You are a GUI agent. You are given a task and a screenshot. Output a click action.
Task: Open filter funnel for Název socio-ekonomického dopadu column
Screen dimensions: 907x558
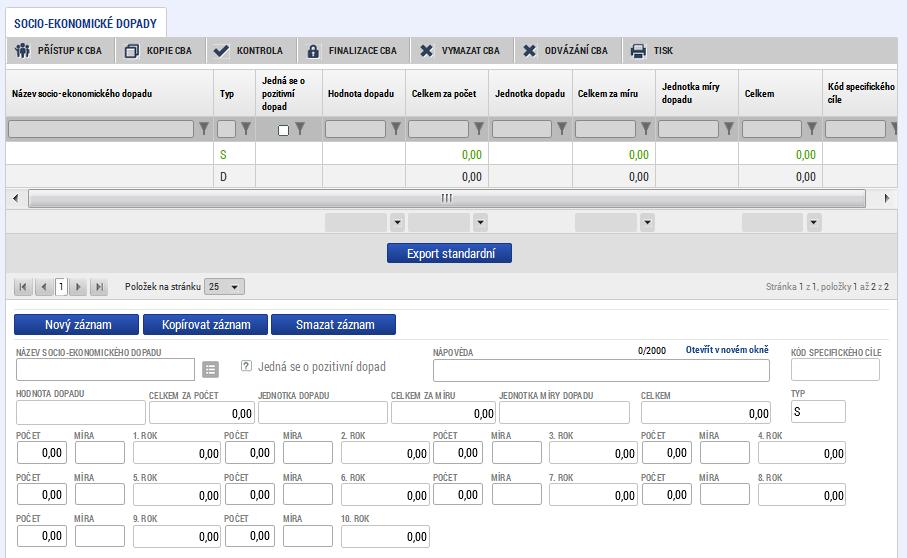tap(204, 128)
